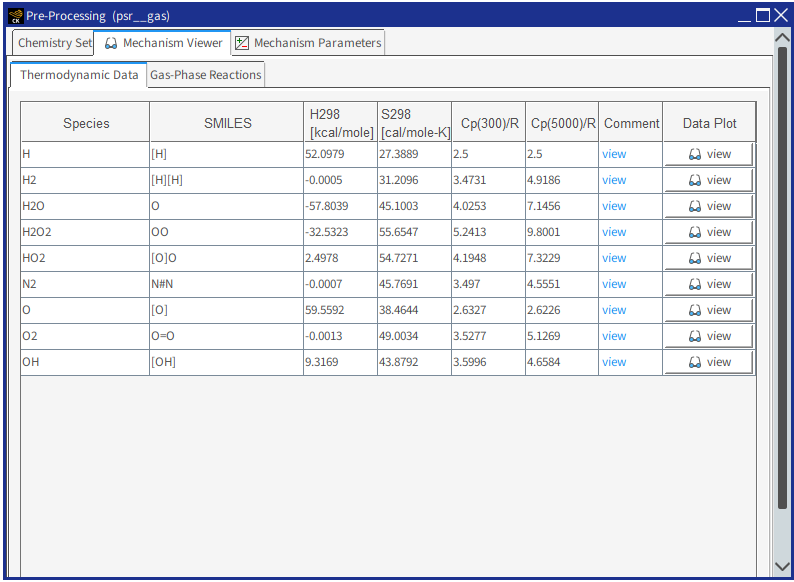Click comment view link for N2
Image resolution: width=794 pixels, height=582 pixels.
coord(614,284)
